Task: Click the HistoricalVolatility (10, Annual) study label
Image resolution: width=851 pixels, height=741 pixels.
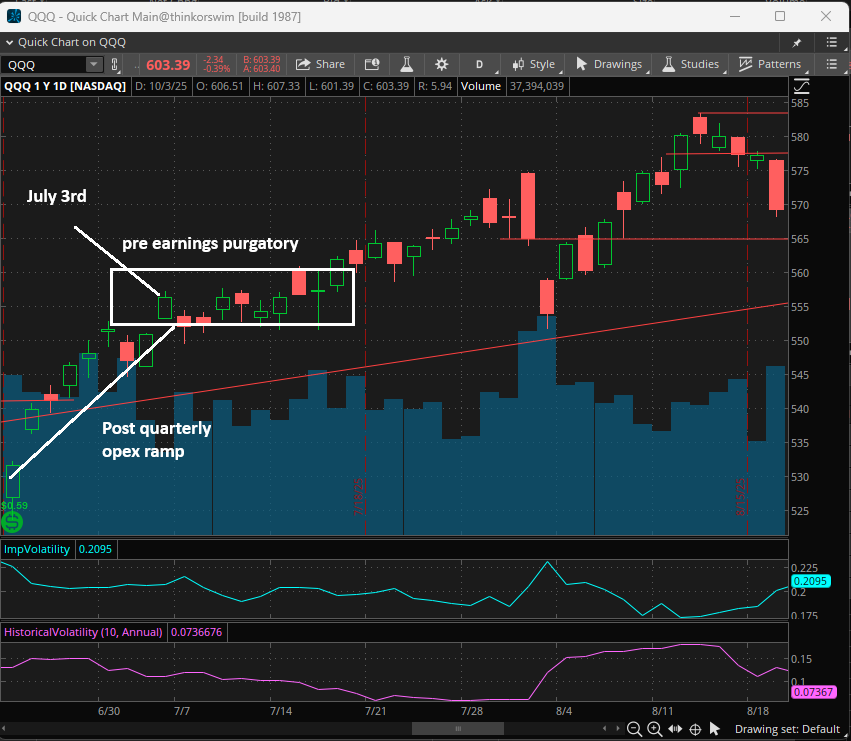Action: pos(83,632)
